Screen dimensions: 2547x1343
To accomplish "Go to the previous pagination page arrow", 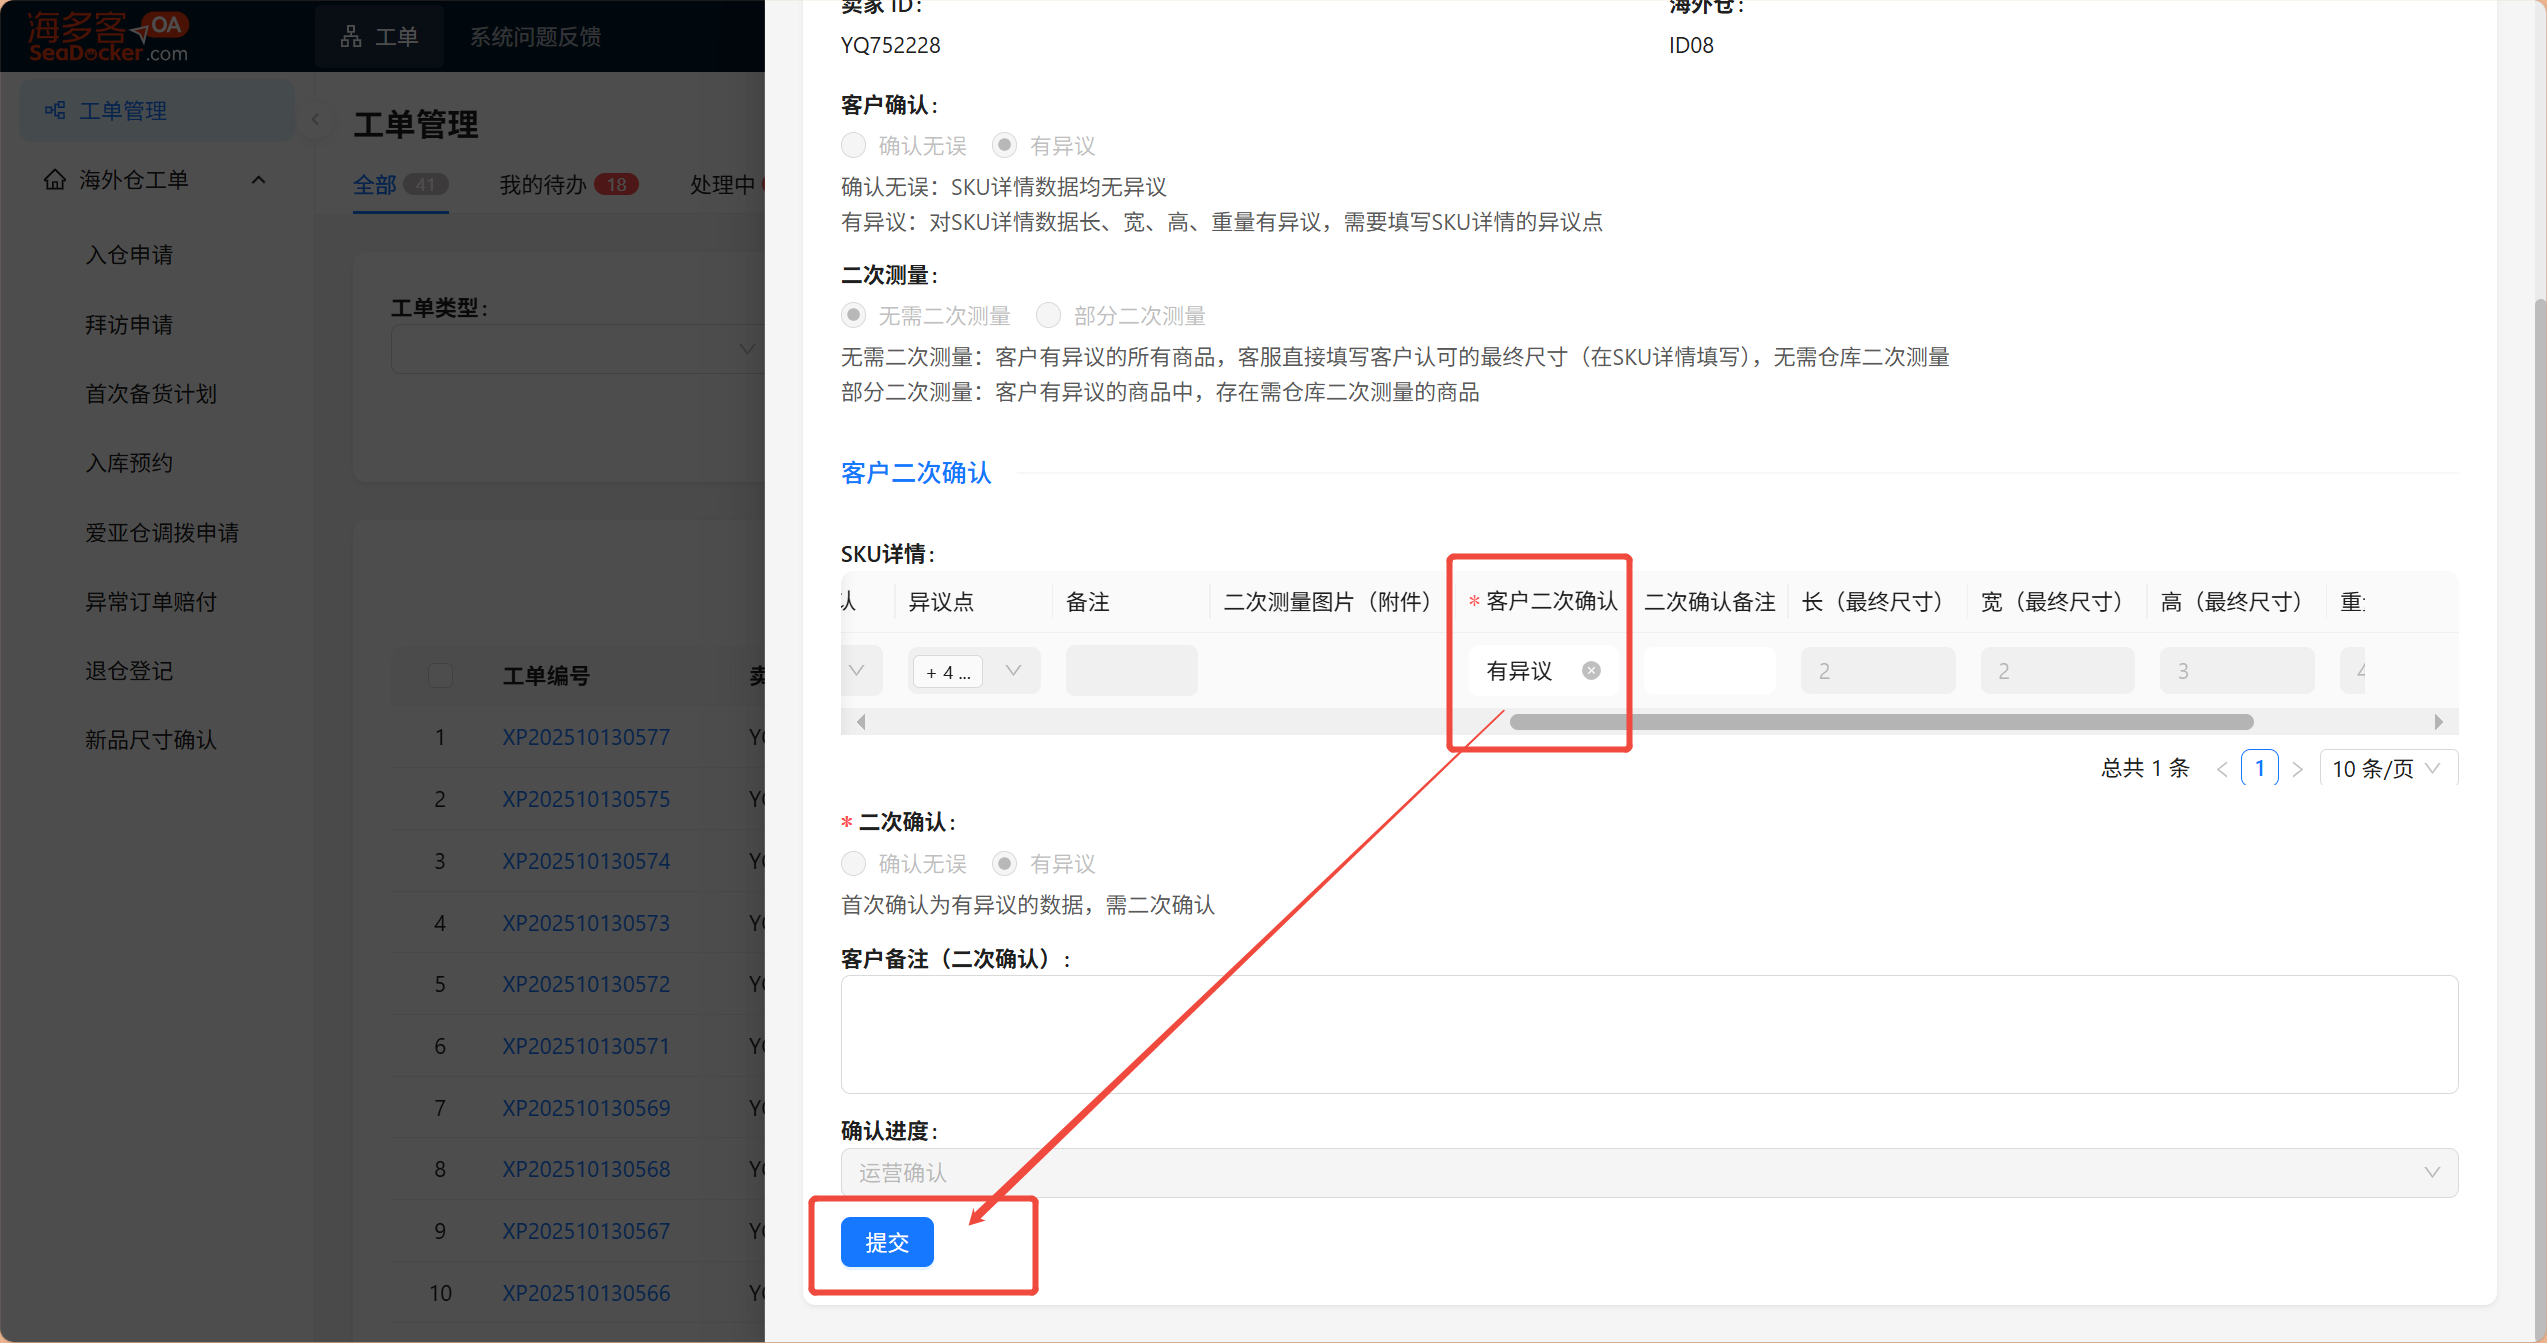I will click(x=2222, y=769).
